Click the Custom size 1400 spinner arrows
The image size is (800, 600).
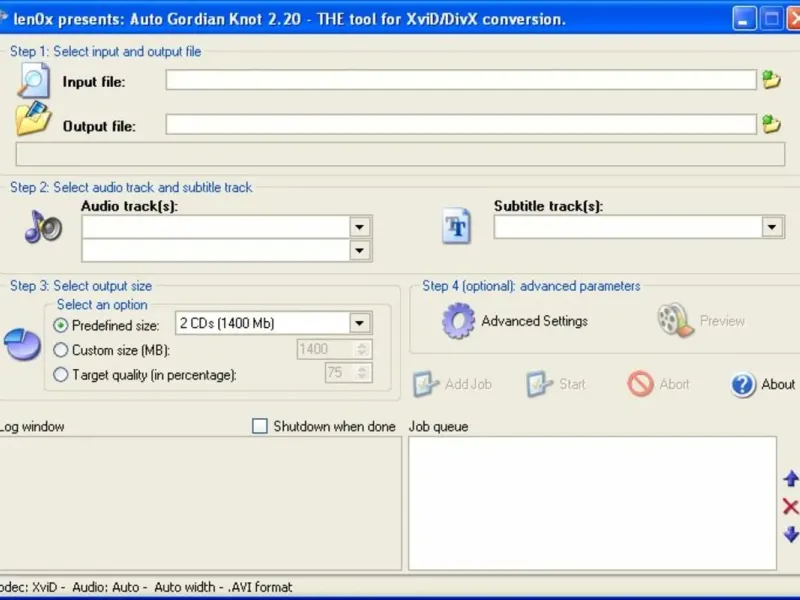362,349
